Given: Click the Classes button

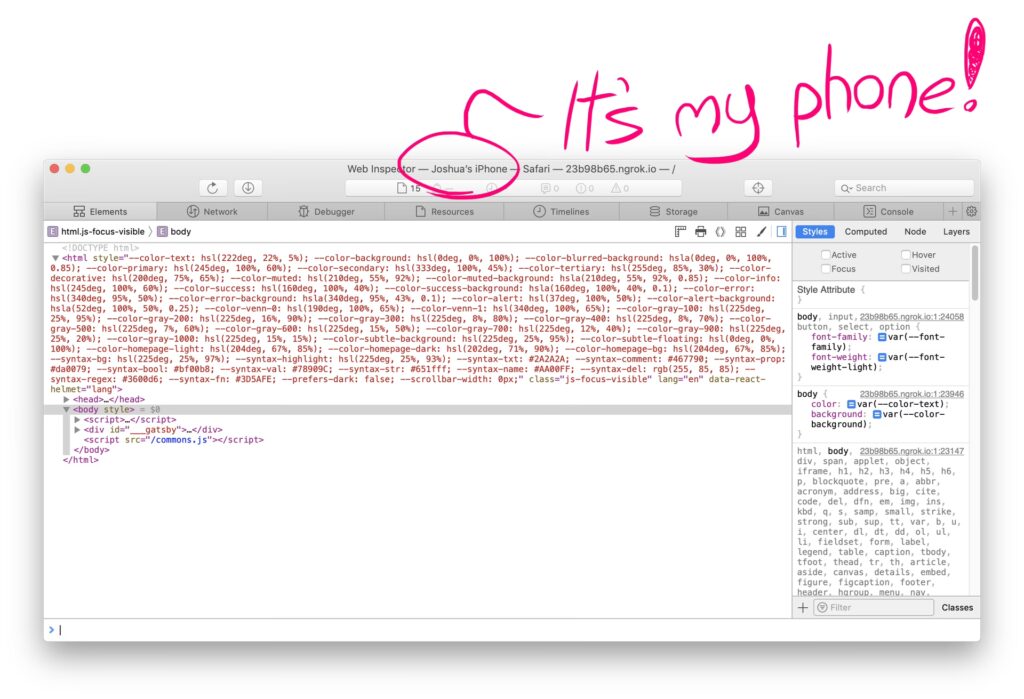Looking at the screenshot, I should [957, 608].
